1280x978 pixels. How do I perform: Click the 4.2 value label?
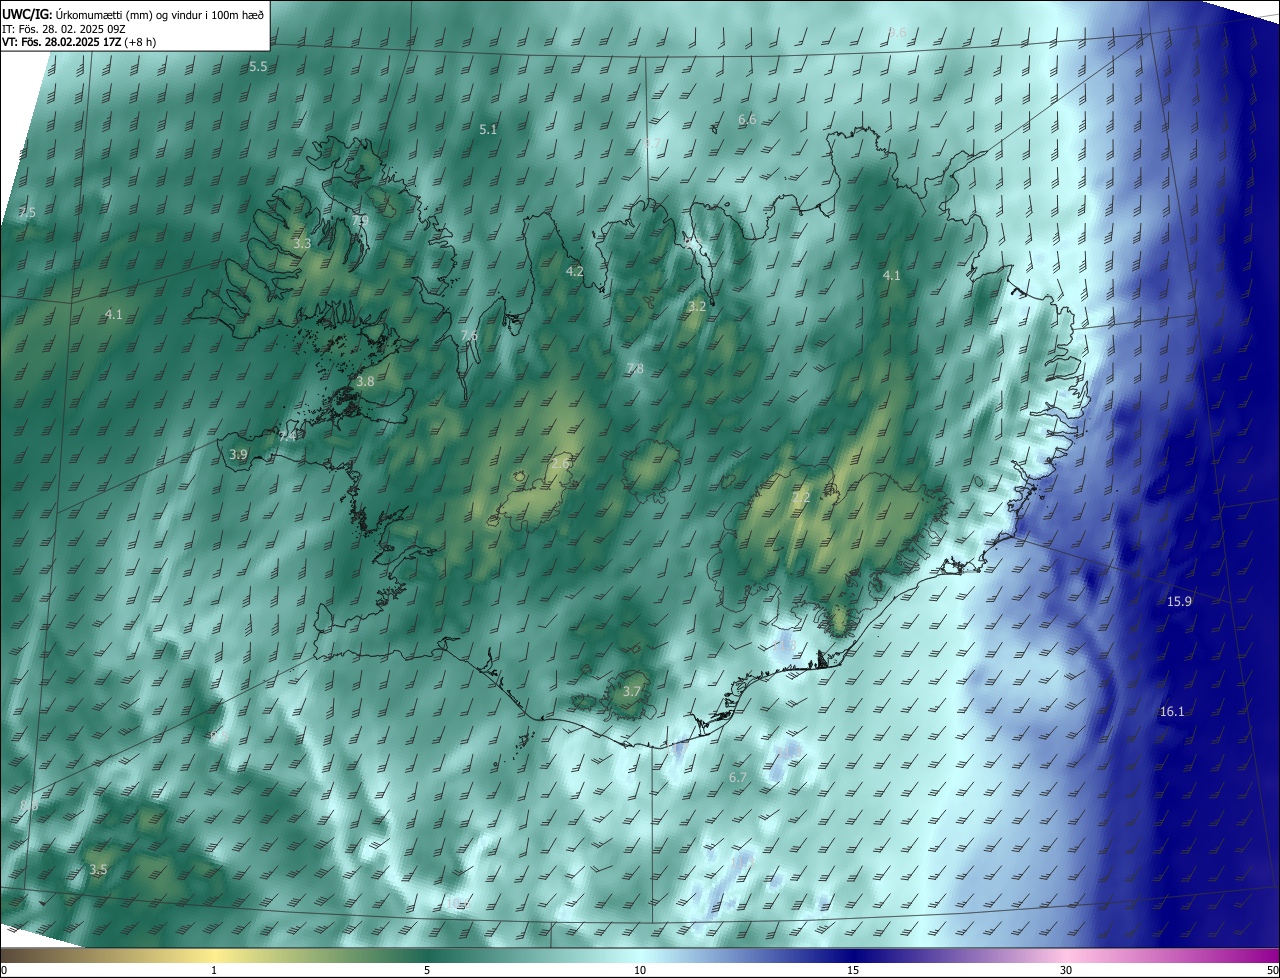(574, 271)
